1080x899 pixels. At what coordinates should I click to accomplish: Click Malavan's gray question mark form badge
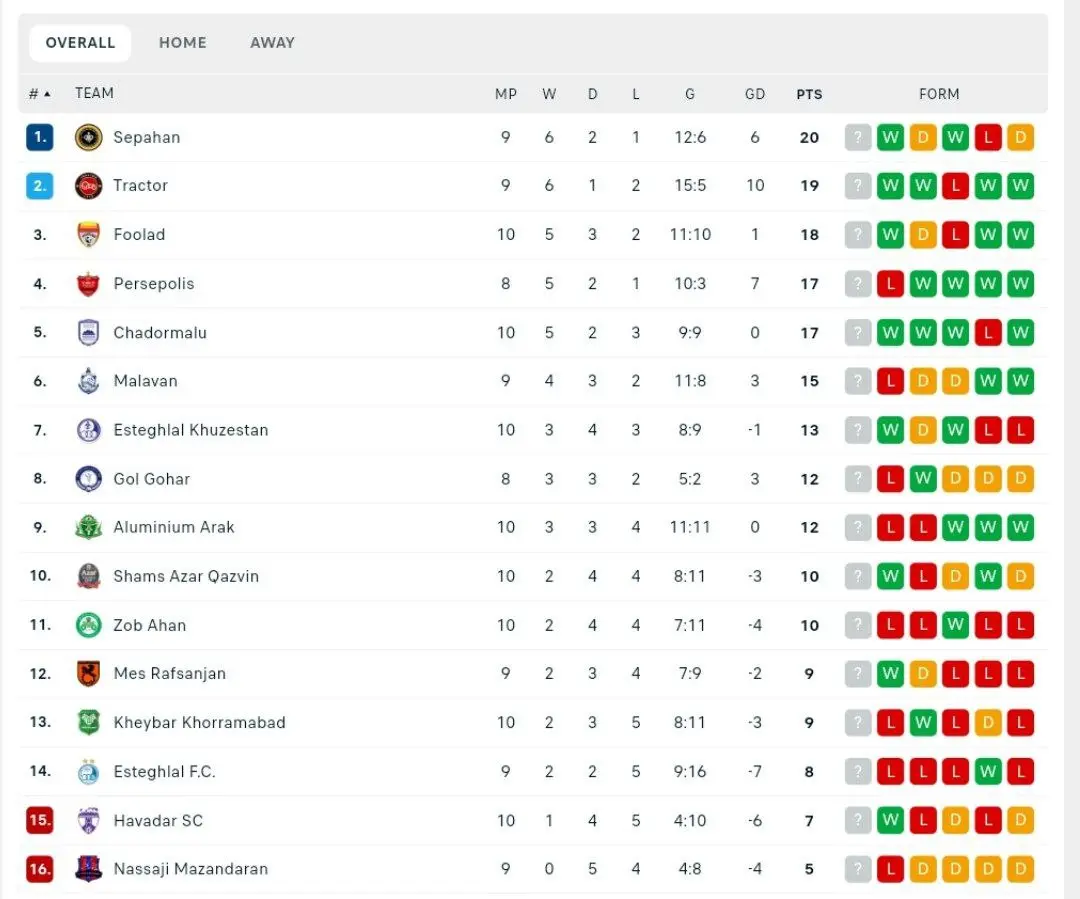coord(858,381)
